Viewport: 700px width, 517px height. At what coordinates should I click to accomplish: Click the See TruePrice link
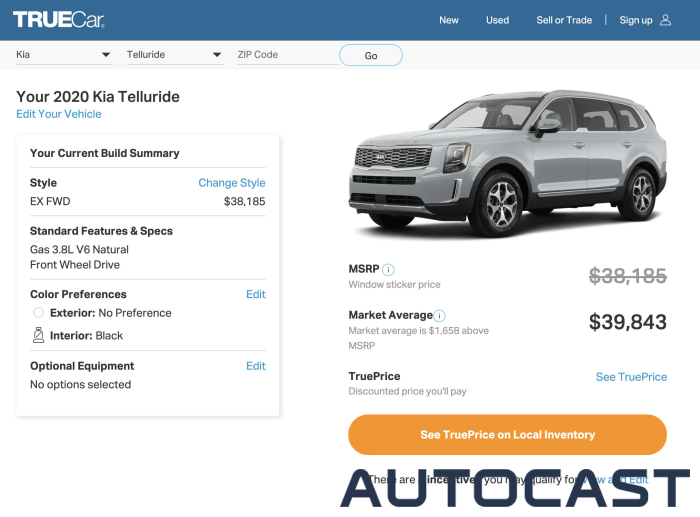click(x=631, y=377)
